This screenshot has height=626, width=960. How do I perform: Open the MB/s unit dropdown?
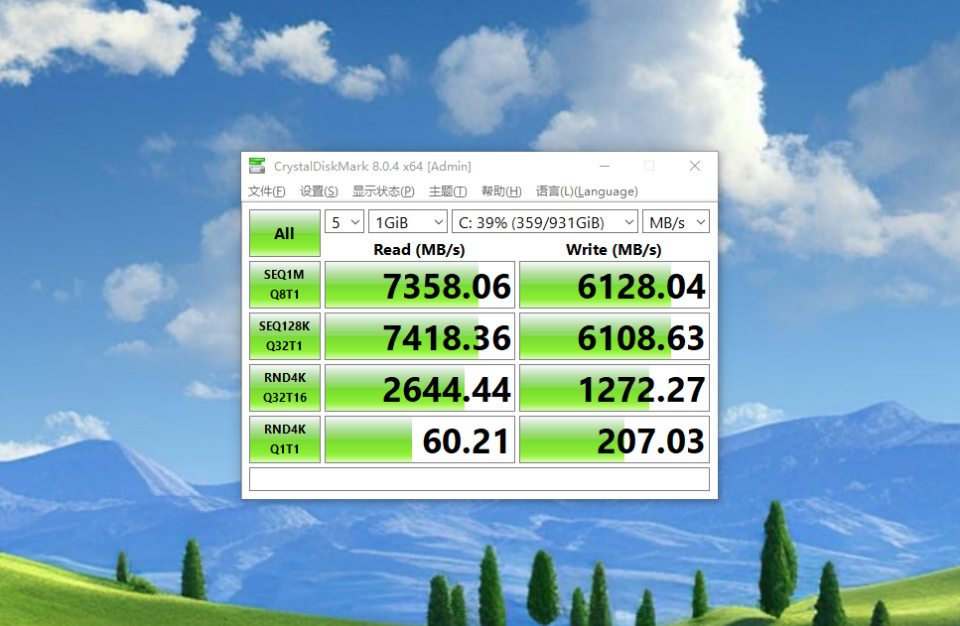pos(676,222)
